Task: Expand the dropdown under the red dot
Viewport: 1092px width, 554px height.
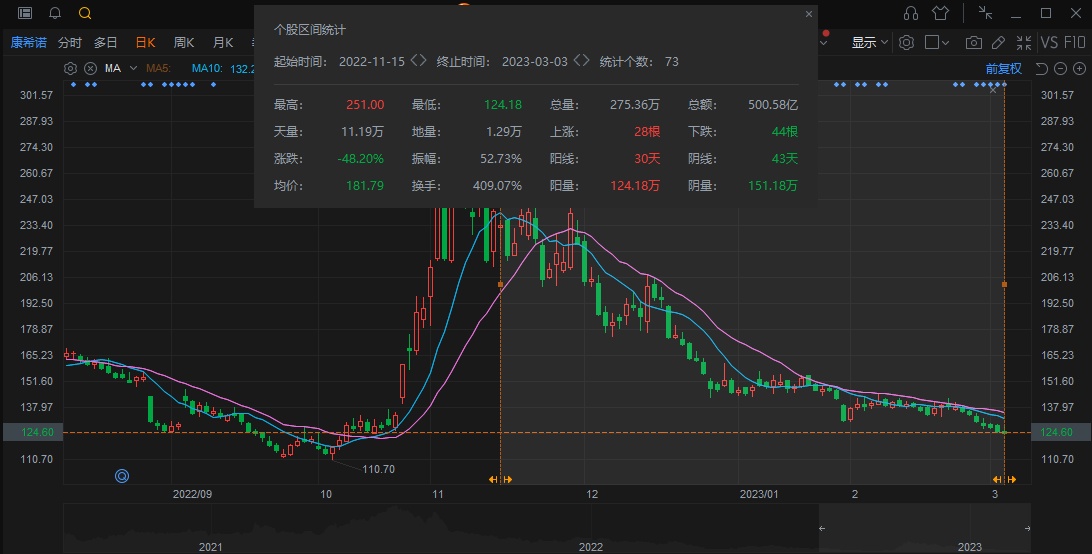Action: pyautogui.click(x=823, y=43)
